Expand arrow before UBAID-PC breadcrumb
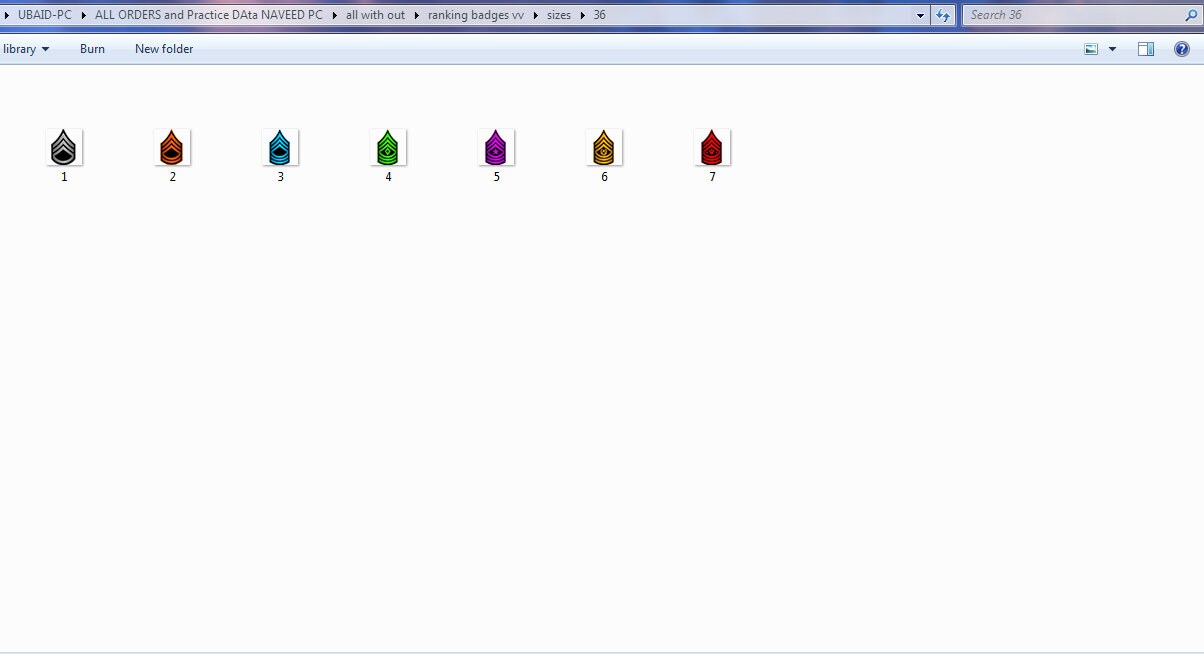Image resolution: width=1204 pixels, height=654 pixels. [7, 15]
